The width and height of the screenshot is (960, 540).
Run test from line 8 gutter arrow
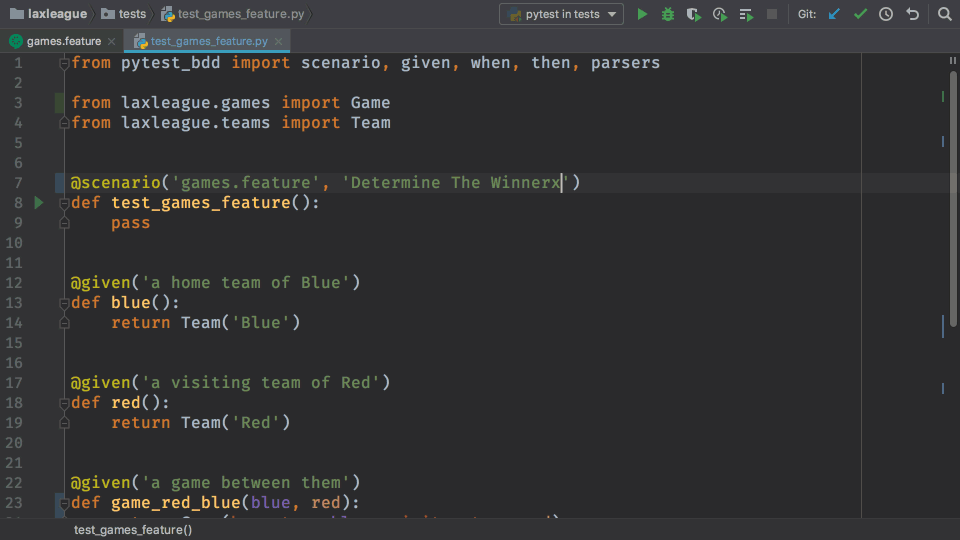(x=39, y=203)
